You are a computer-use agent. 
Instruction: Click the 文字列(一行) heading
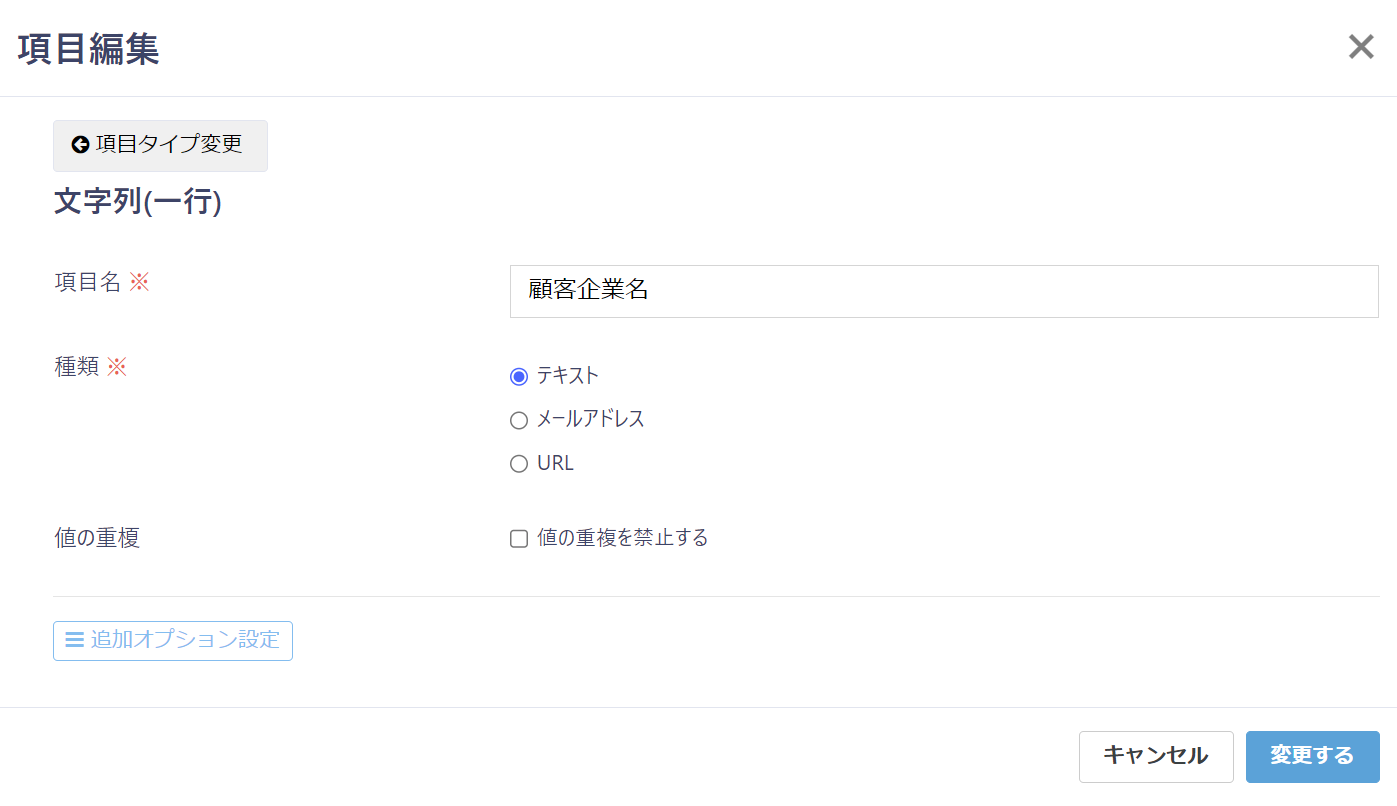point(137,202)
